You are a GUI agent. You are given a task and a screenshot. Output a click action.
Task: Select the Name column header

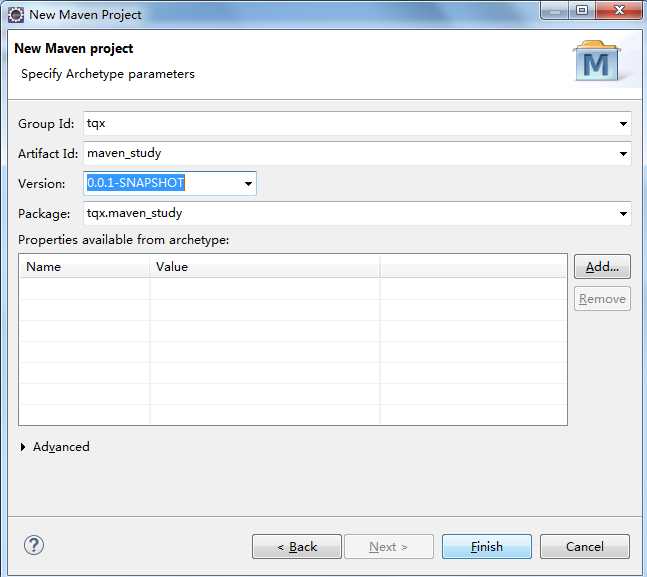click(85, 267)
